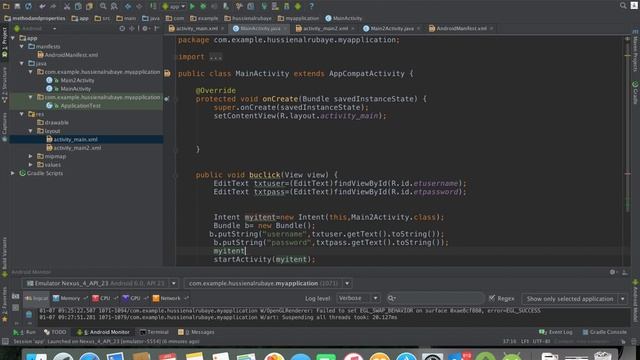Screen dimensions: 640x360
Task: Click the Copy toolbar icon
Action: (78, 6)
